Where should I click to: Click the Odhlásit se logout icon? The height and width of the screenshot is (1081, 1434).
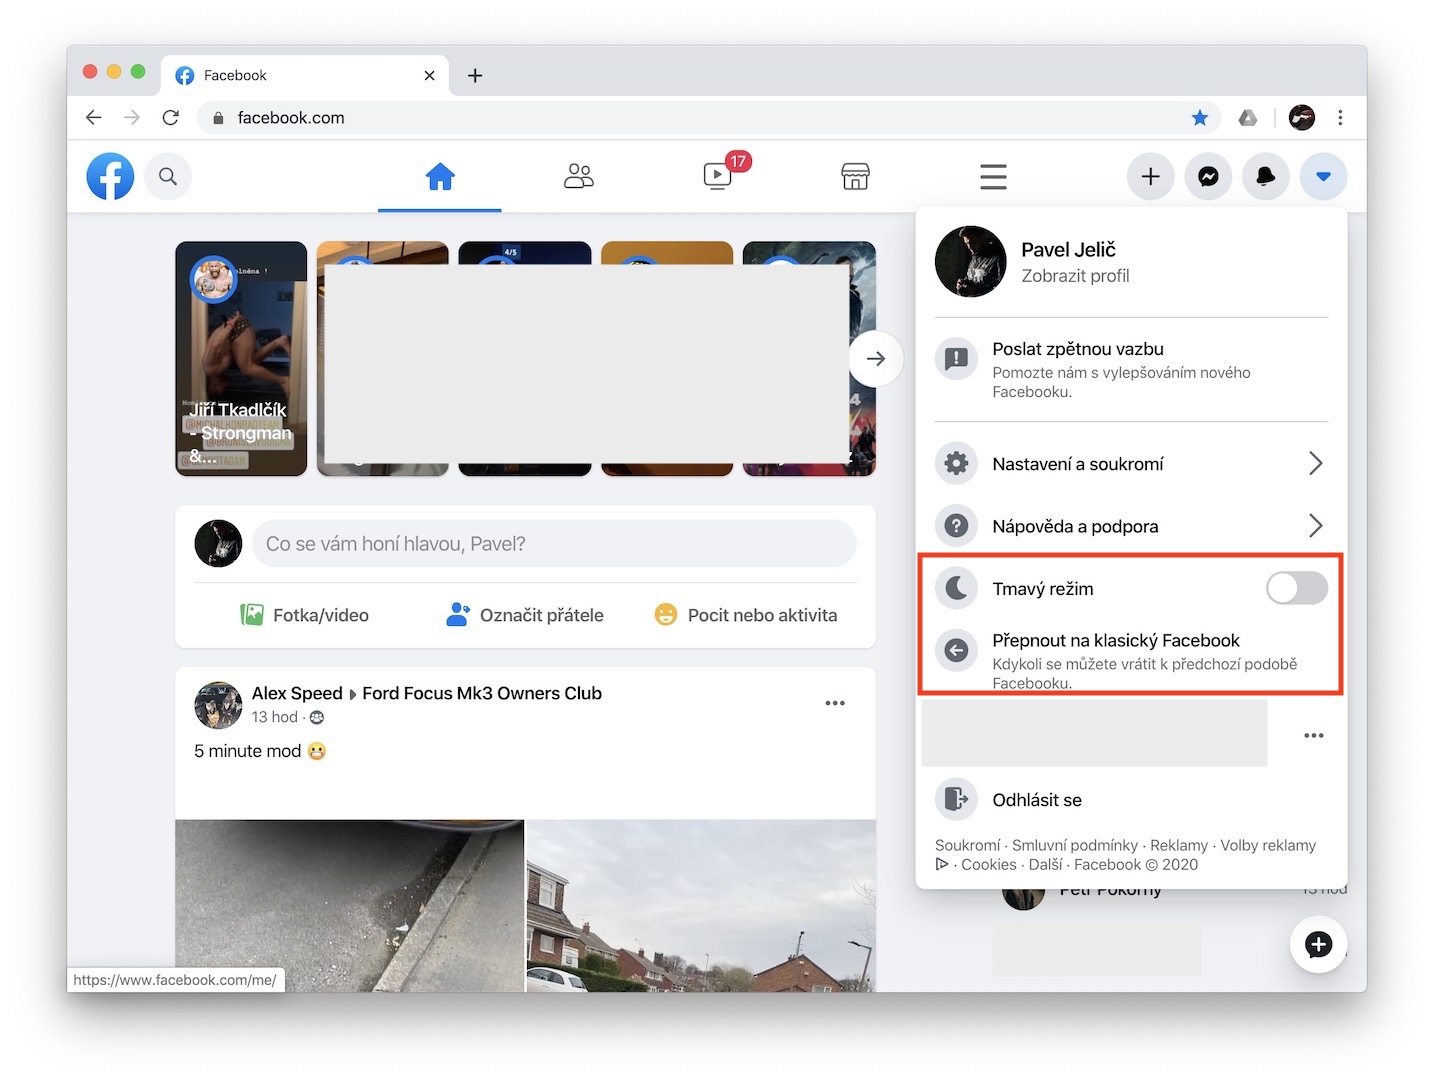coord(957,799)
